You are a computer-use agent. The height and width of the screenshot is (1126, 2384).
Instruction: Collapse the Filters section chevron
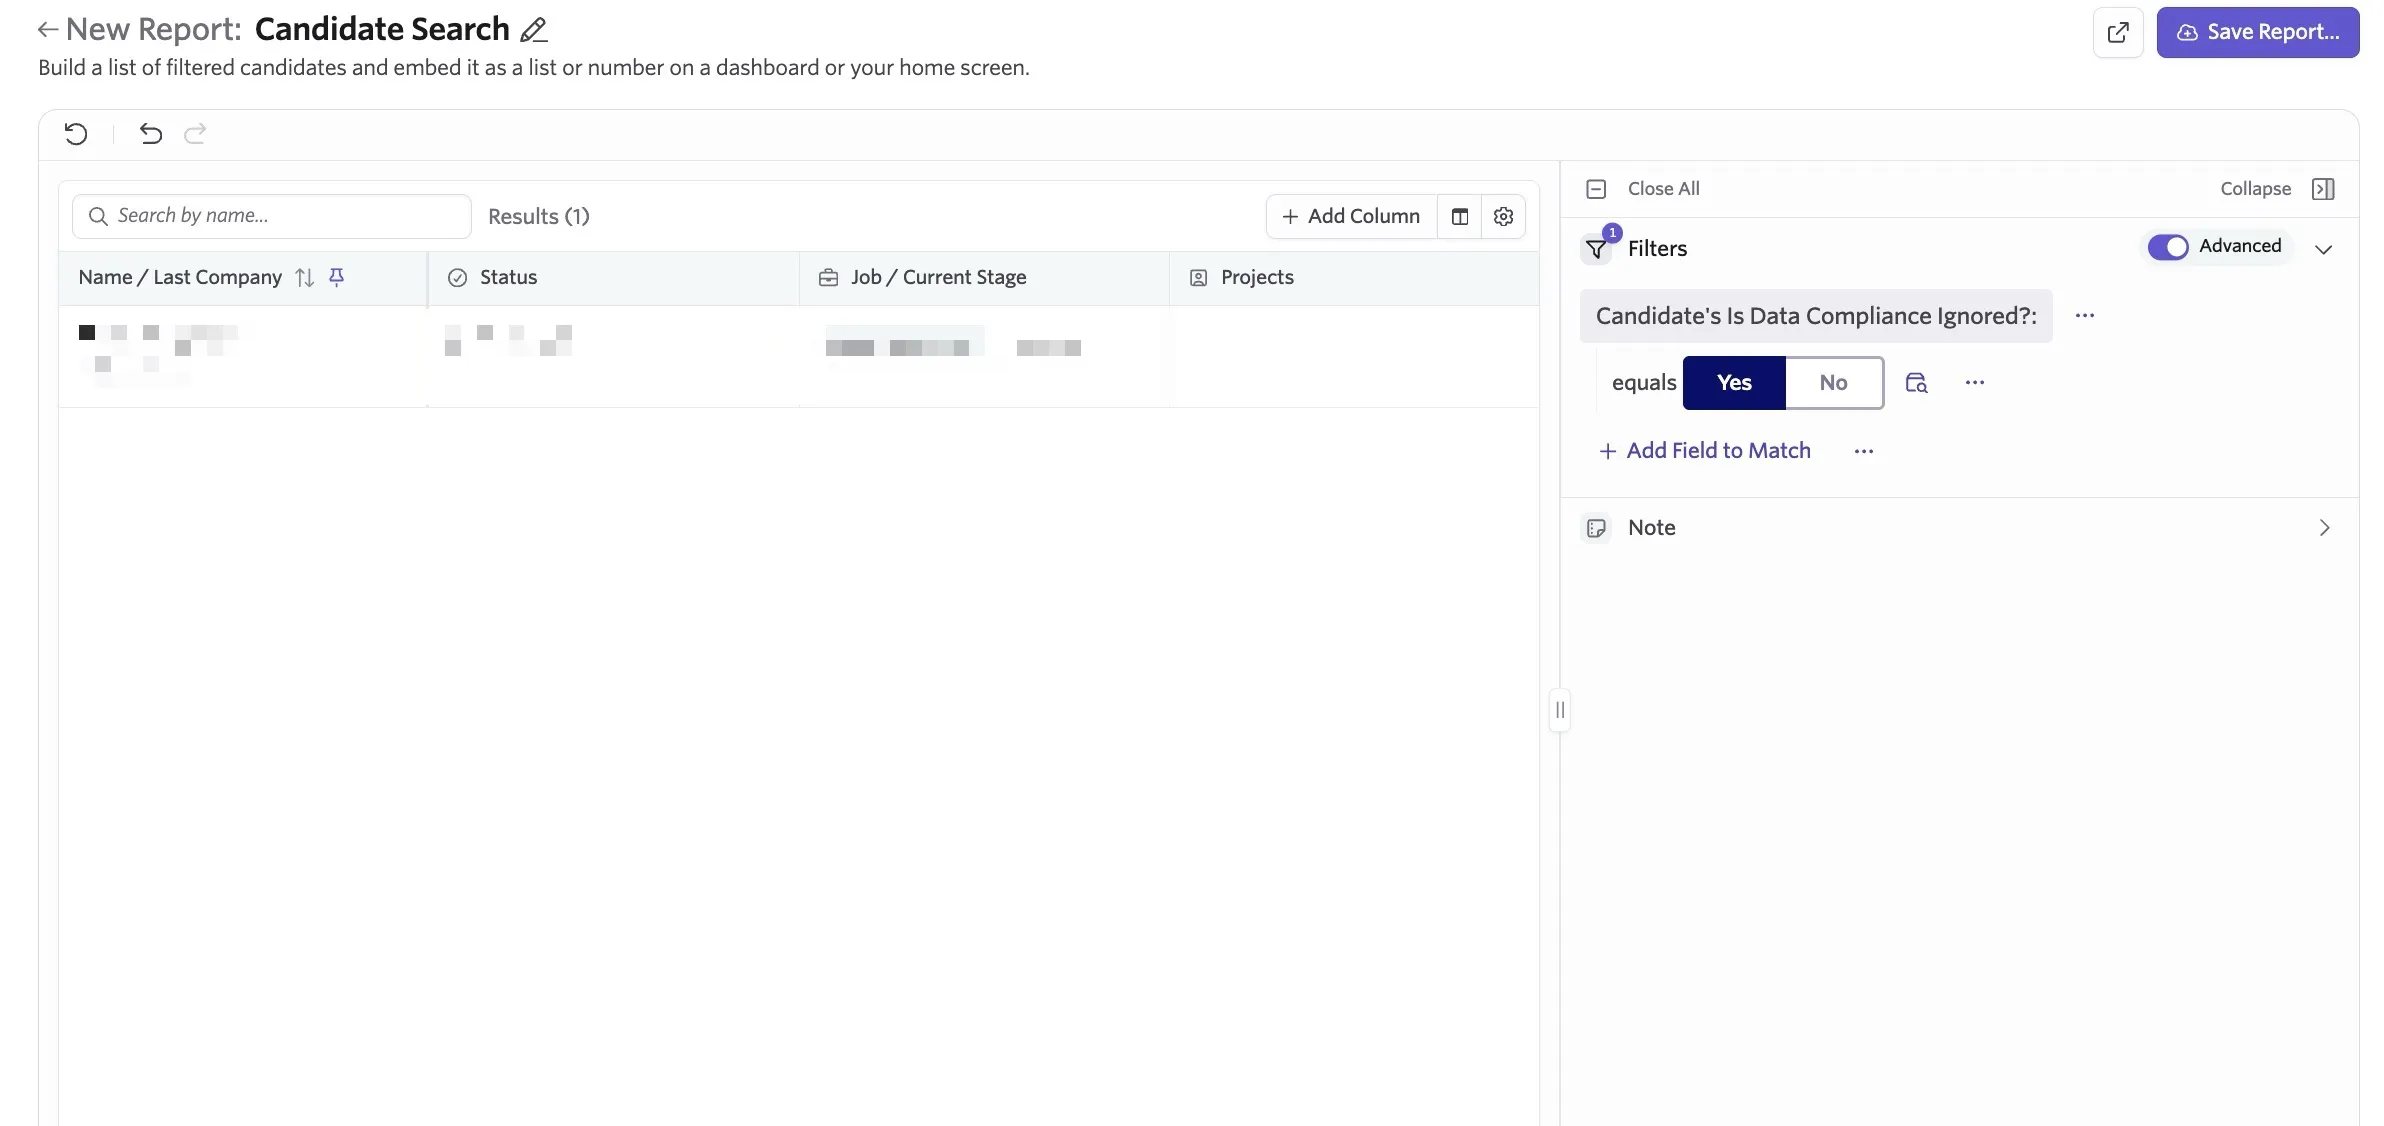pos(2324,249)
